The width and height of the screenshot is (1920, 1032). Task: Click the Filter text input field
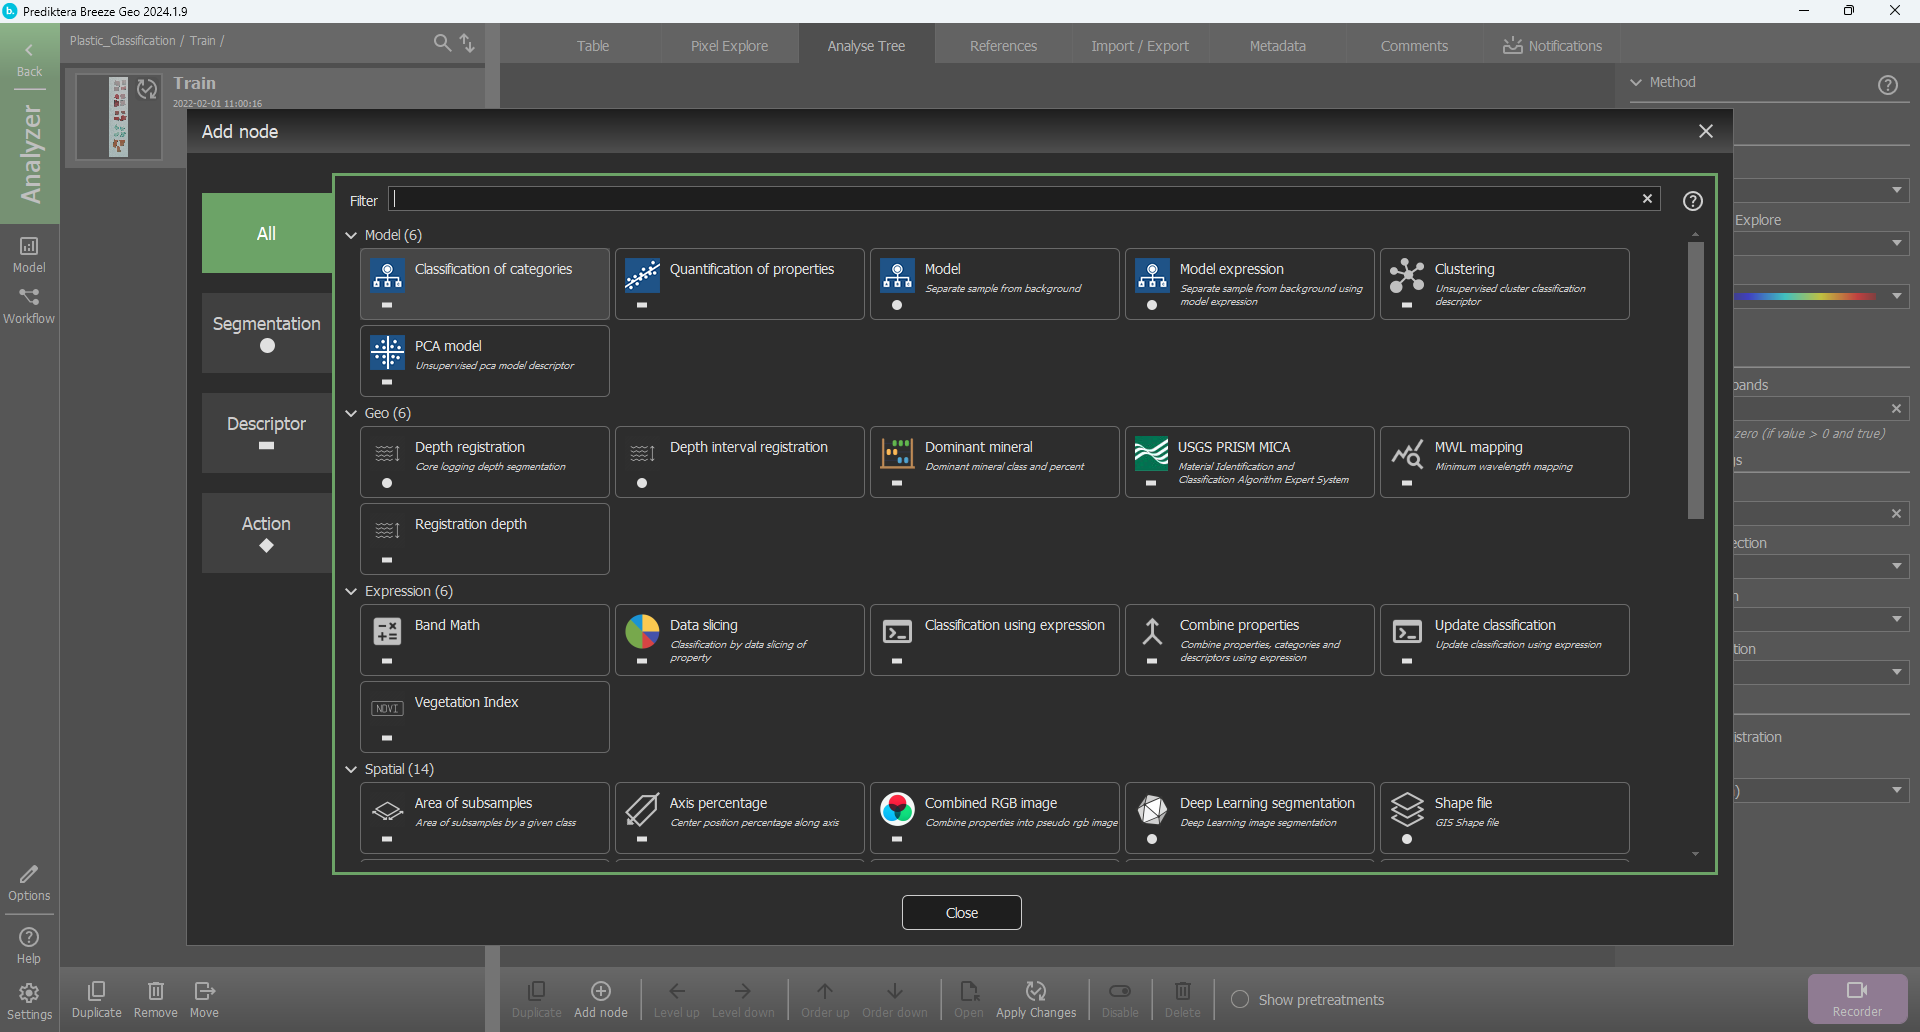tap(1015, 199)
